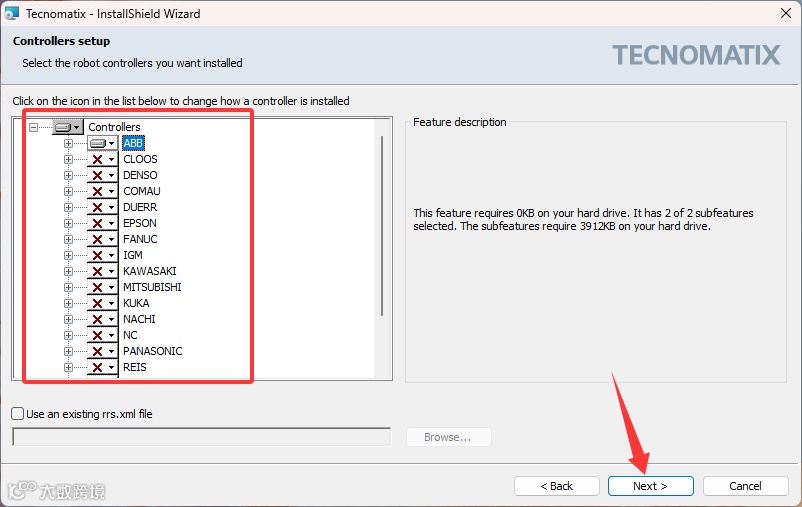Close the InstallShield Wizard window
This screenshot has height=507, width=802.
[x=786, y=13]
